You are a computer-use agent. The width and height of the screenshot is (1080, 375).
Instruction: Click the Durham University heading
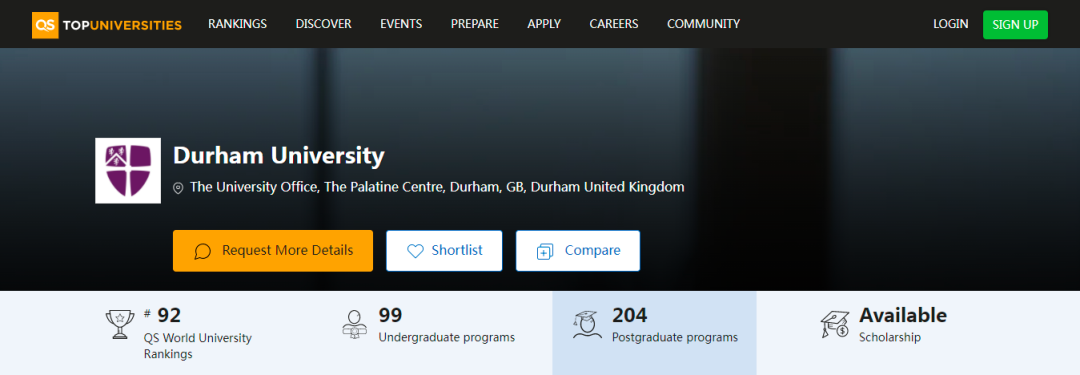click(279, 156)
